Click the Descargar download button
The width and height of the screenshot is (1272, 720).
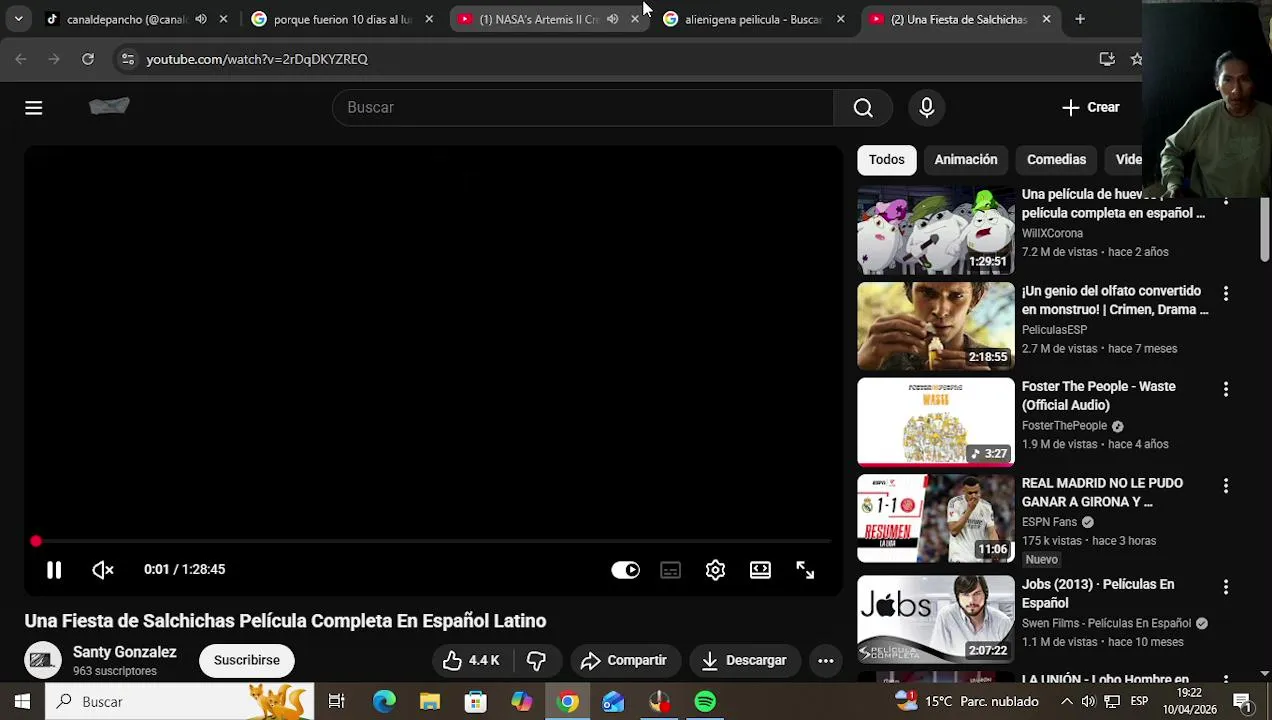click(744, 660)
